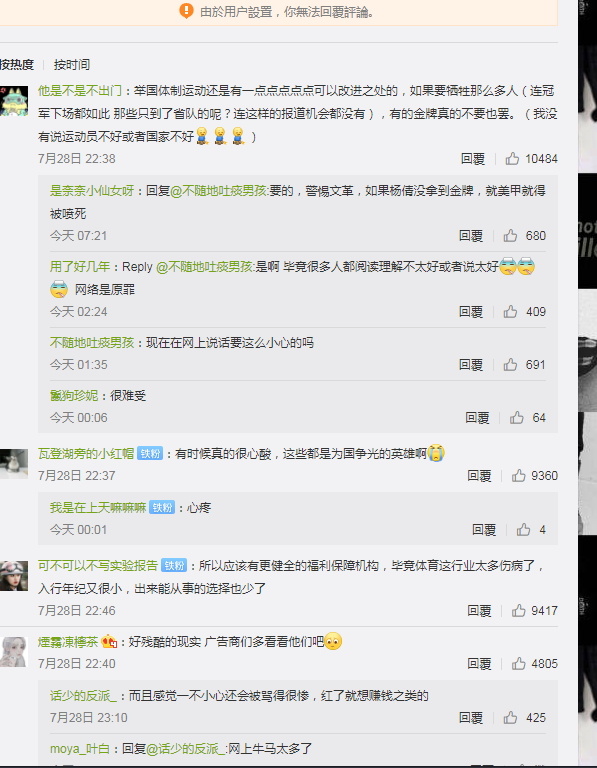Image resolution: width=597 pixels, height=768 pixels.
Task: Click thumbs-up beside 4805 likes
Action: click(x=519, y=663)
